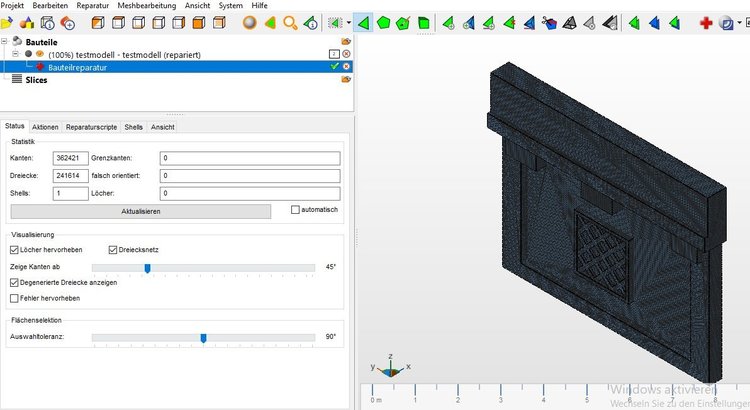Select the third view cube icon
This screenshot has height=410, width=750.
(x=139, y=22)
